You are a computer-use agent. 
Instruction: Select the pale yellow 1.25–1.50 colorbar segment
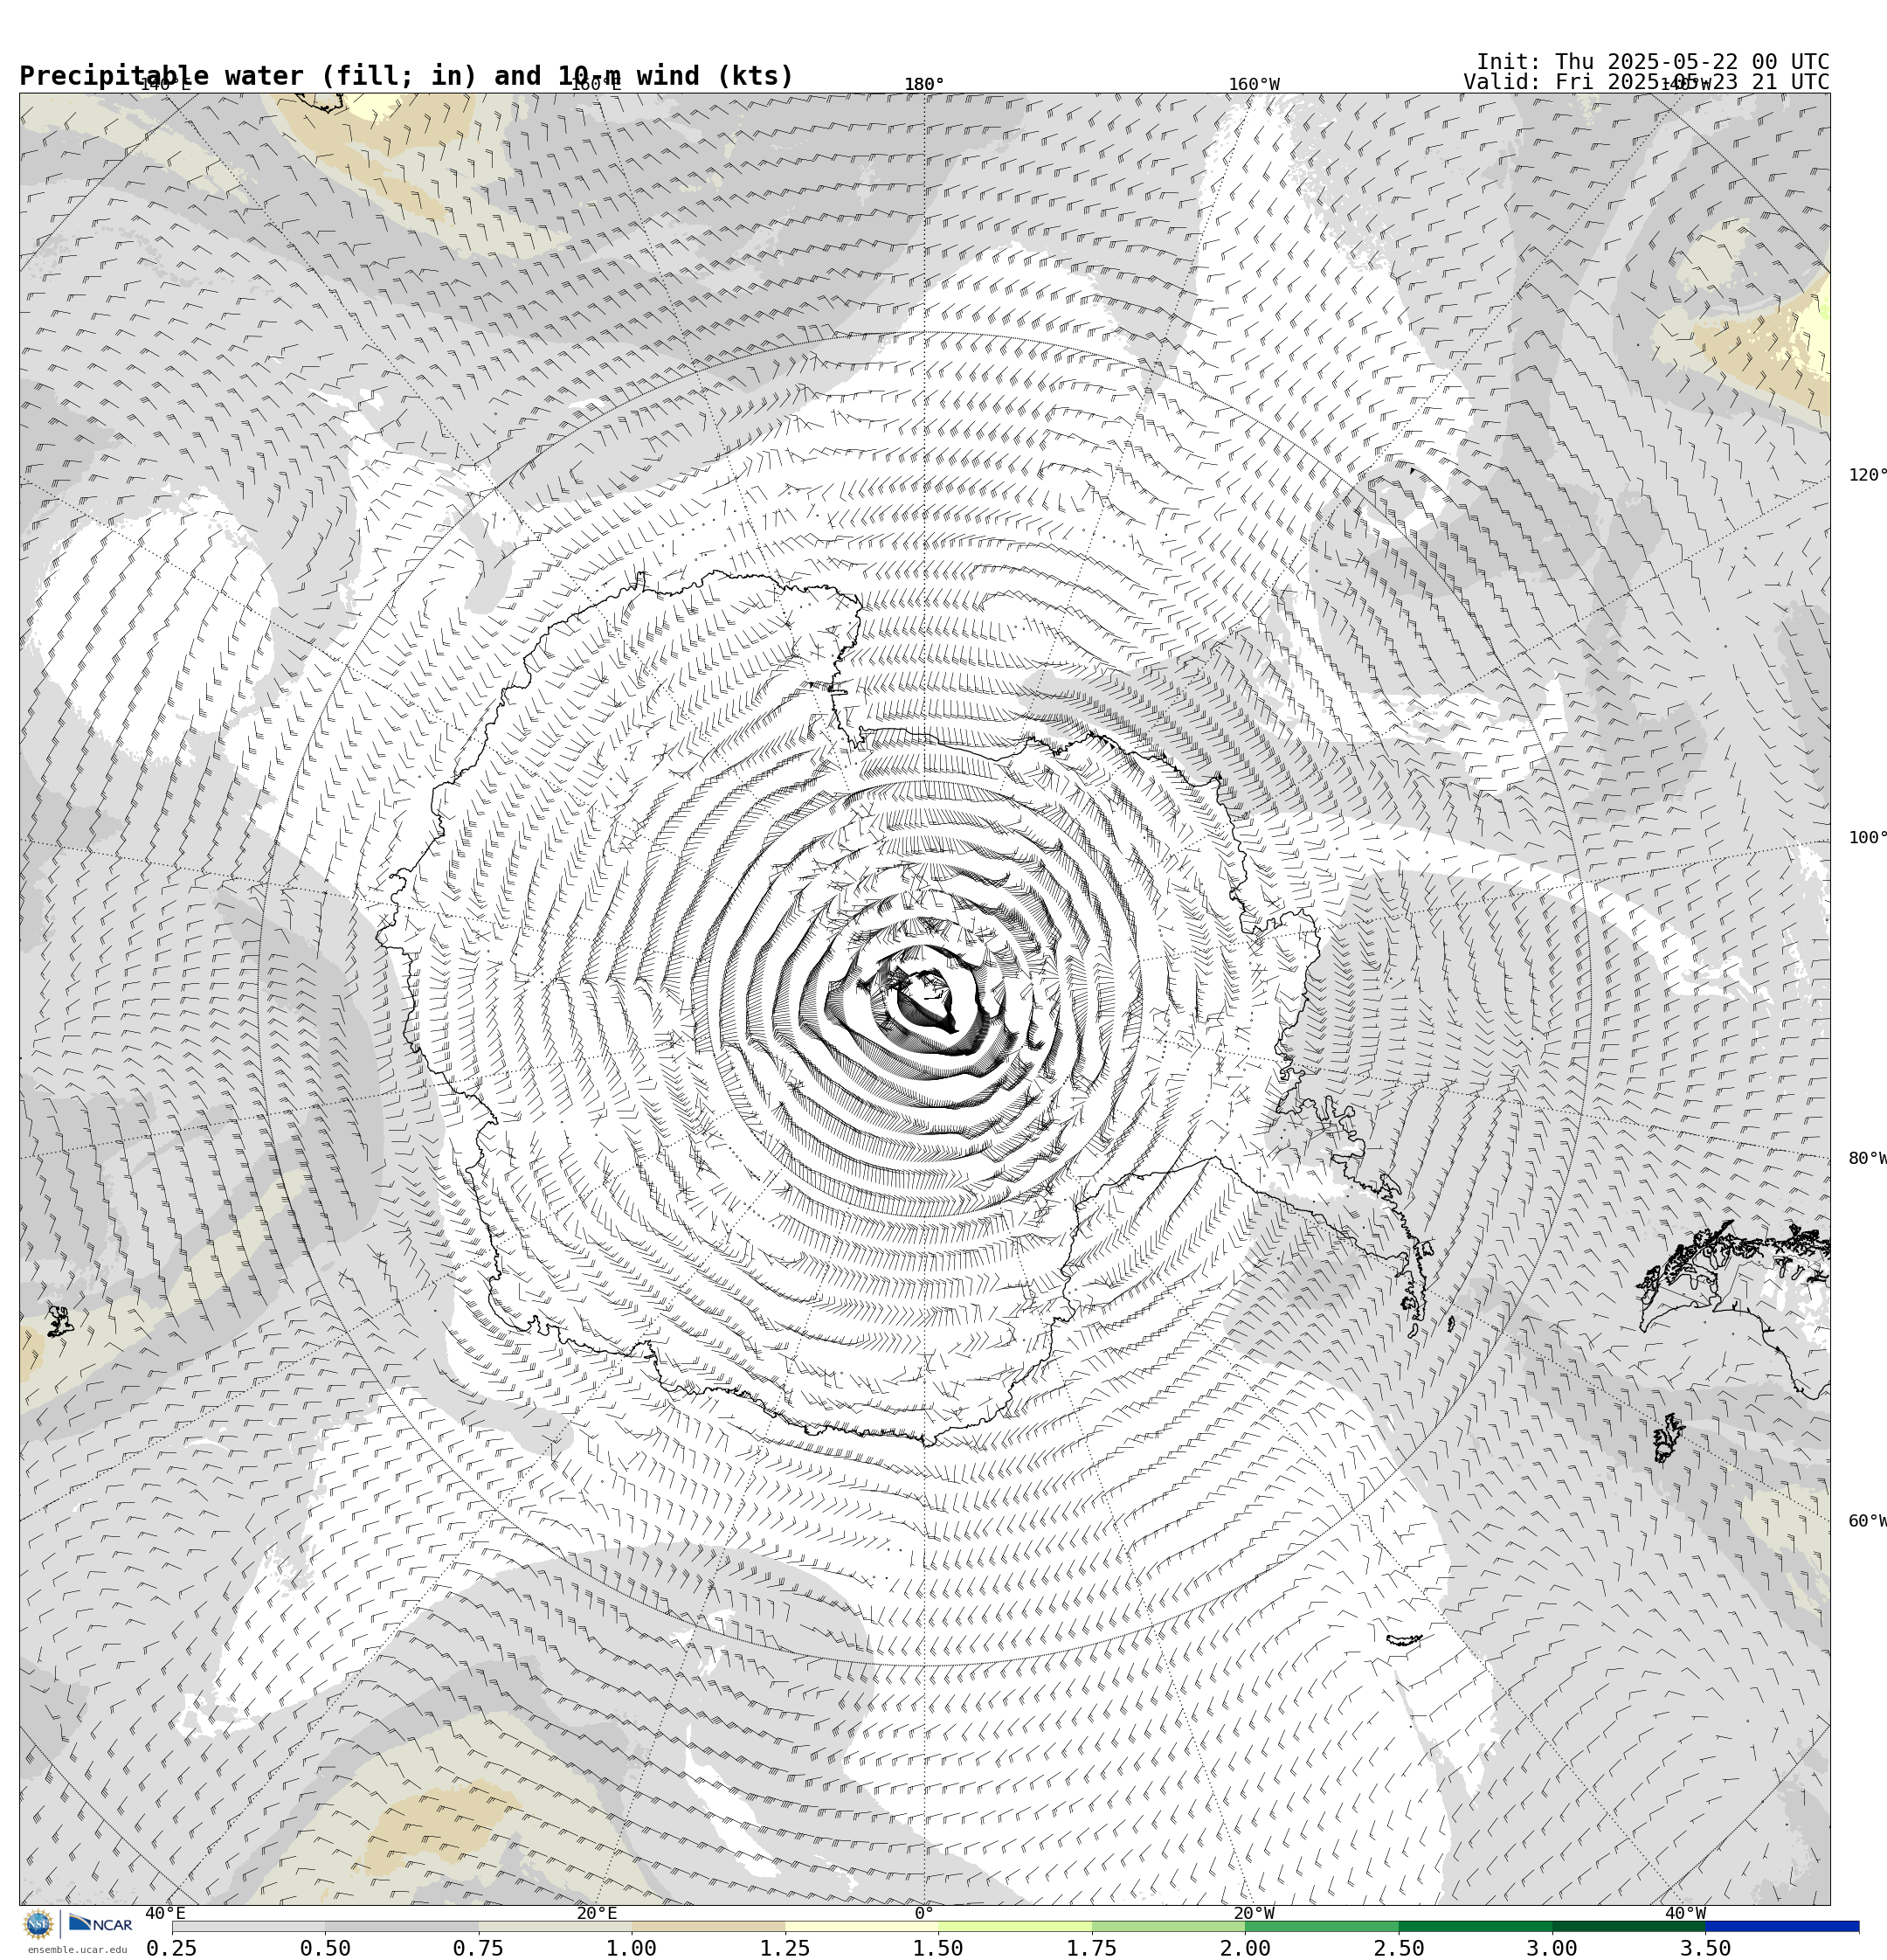861,1926
